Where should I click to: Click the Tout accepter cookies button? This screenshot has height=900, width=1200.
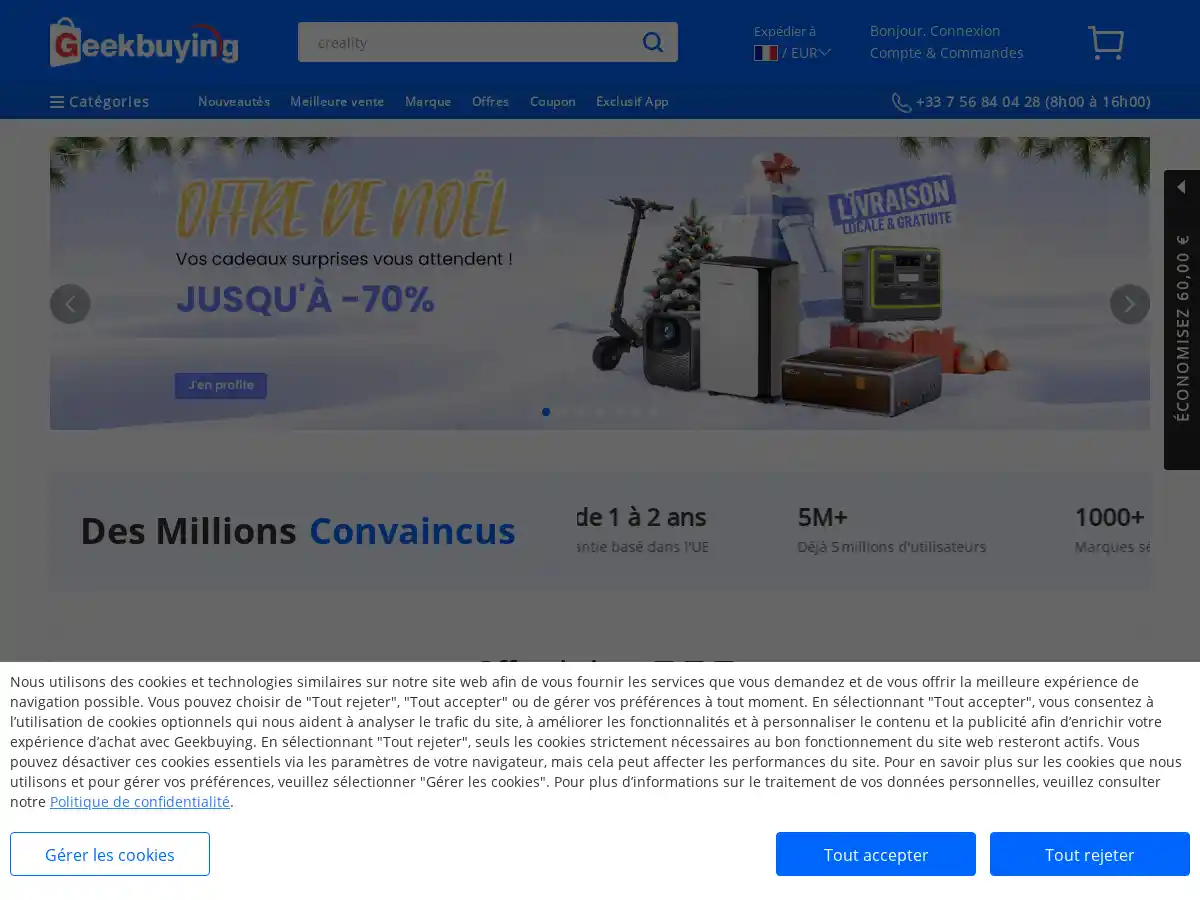(875, 854)
